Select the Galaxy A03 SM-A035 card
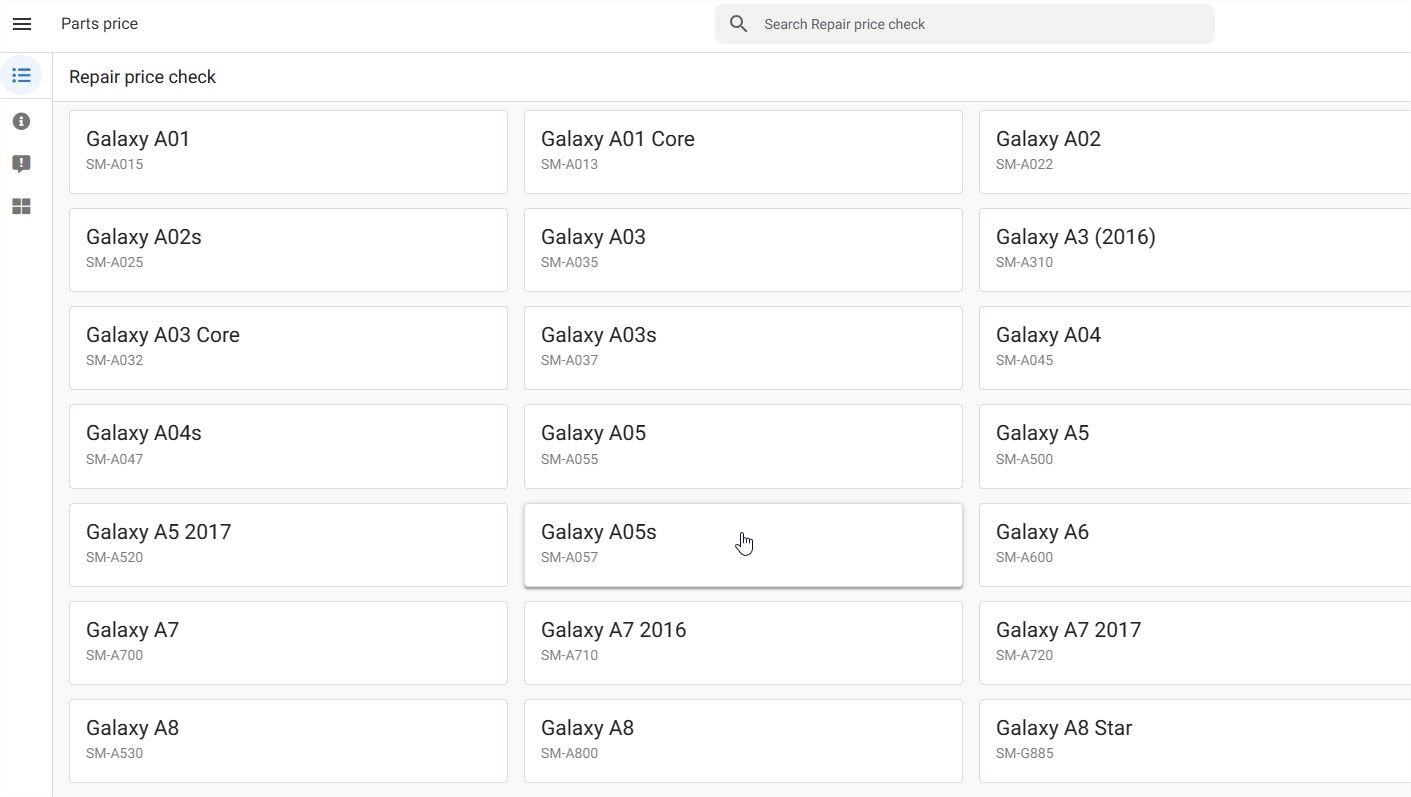Viewport: 1411px width, 797px height. click(x=743, y=250)
